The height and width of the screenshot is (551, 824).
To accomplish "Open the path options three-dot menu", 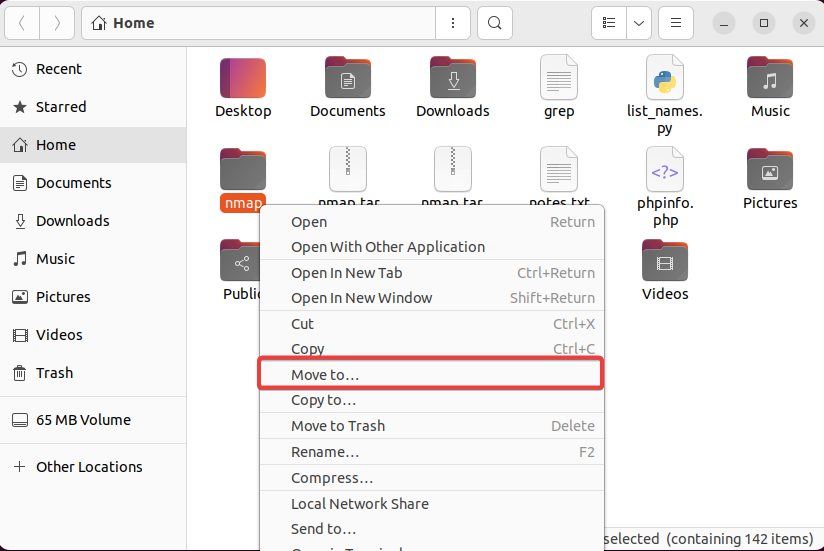I will coord(452,23).
